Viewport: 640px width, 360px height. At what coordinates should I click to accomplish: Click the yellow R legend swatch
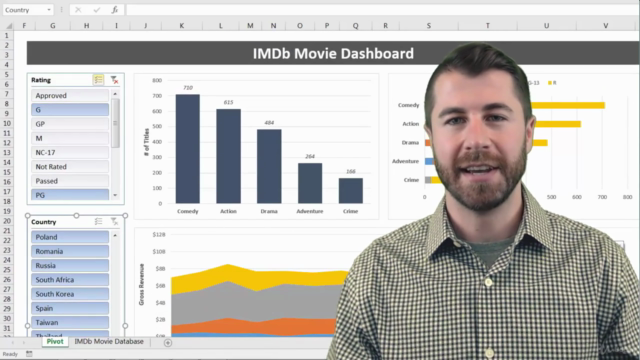pos(550,83)
